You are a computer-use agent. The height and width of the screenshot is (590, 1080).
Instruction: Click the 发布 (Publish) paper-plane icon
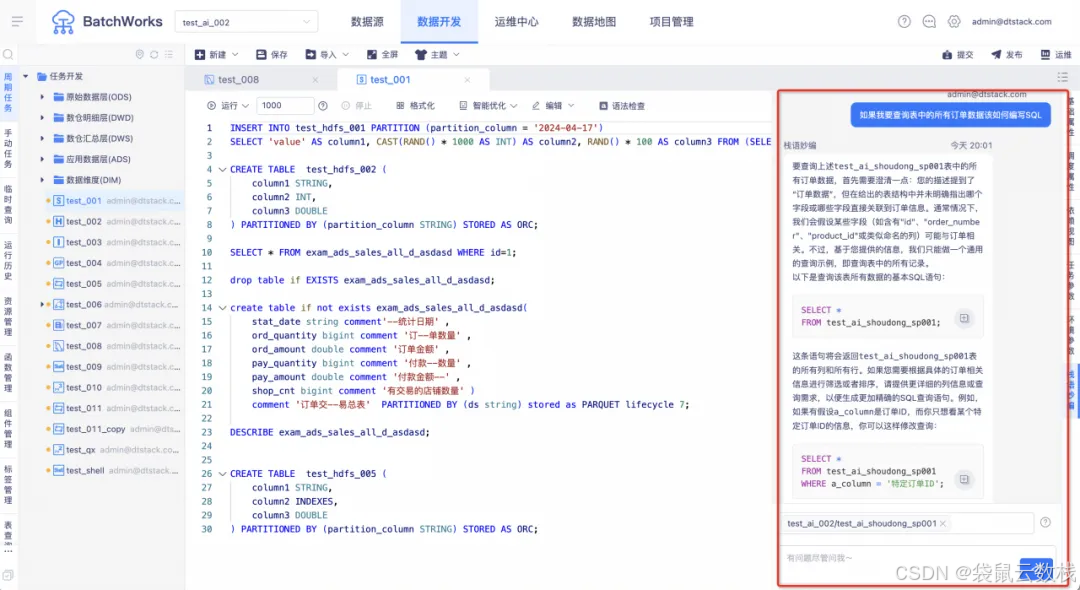(996, 56)
